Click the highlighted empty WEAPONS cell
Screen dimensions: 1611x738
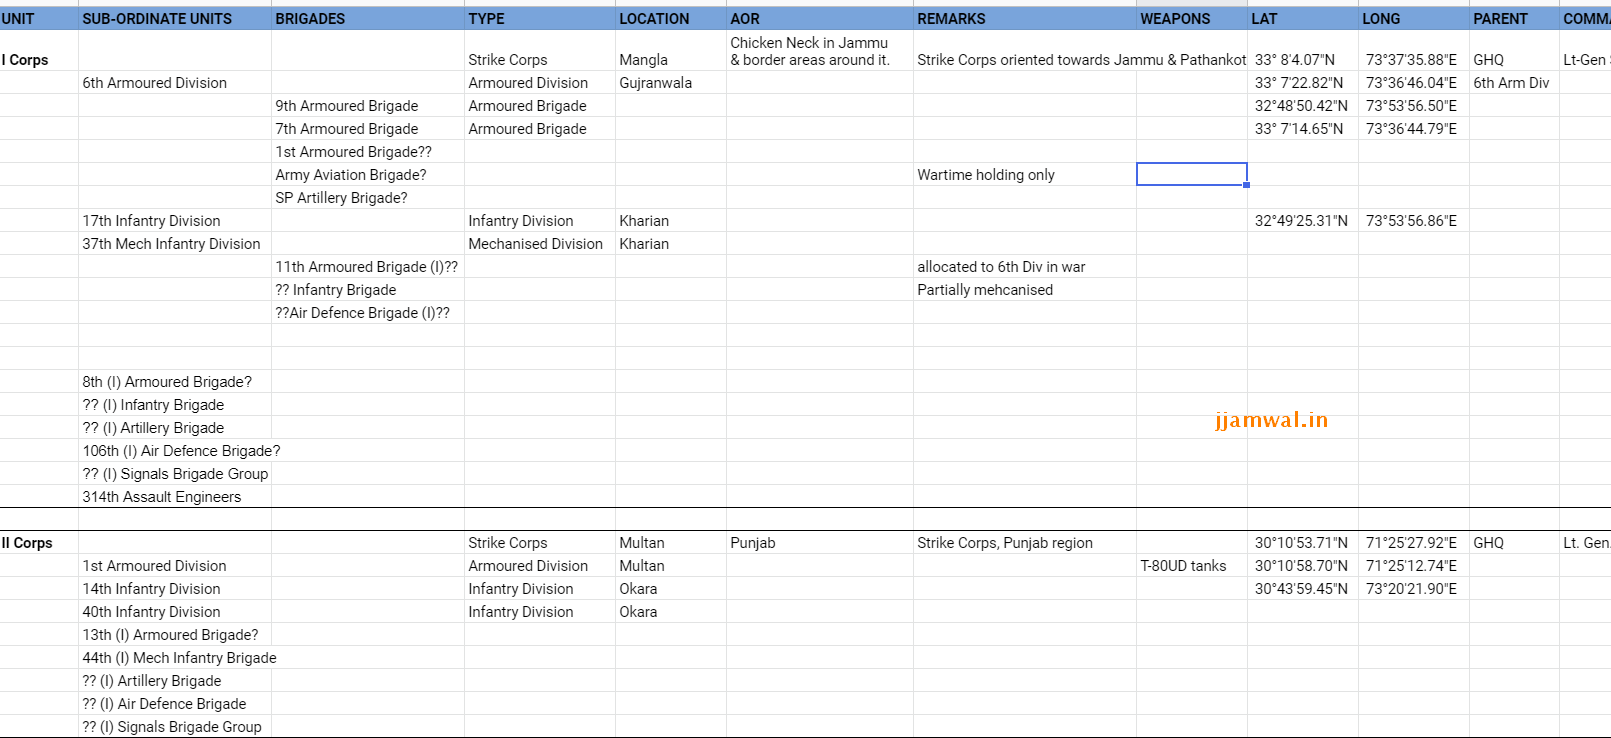coord(1192,175)
